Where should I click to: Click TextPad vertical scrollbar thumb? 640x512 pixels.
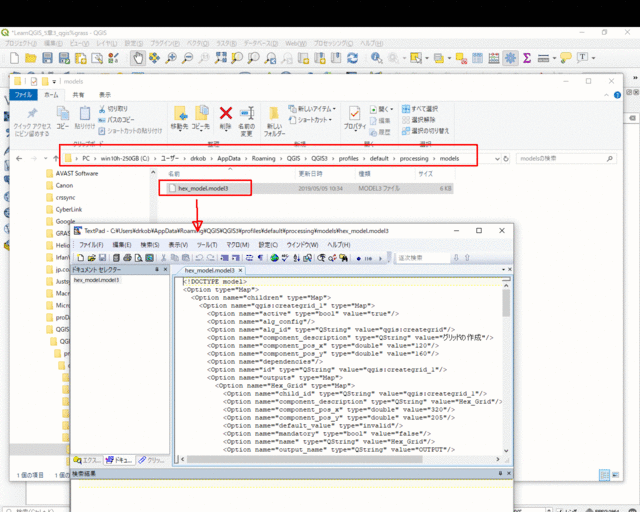coord(506,303)
